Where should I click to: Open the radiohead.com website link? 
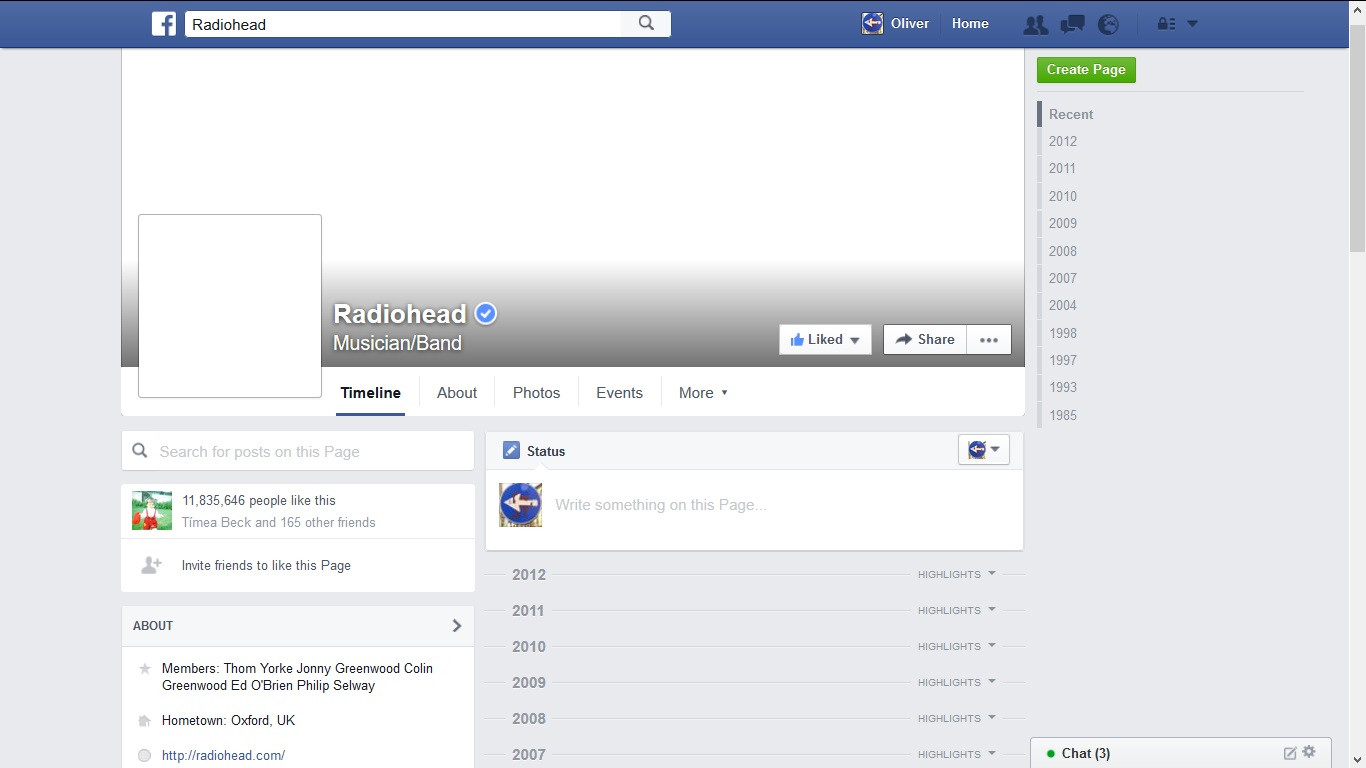223,756
